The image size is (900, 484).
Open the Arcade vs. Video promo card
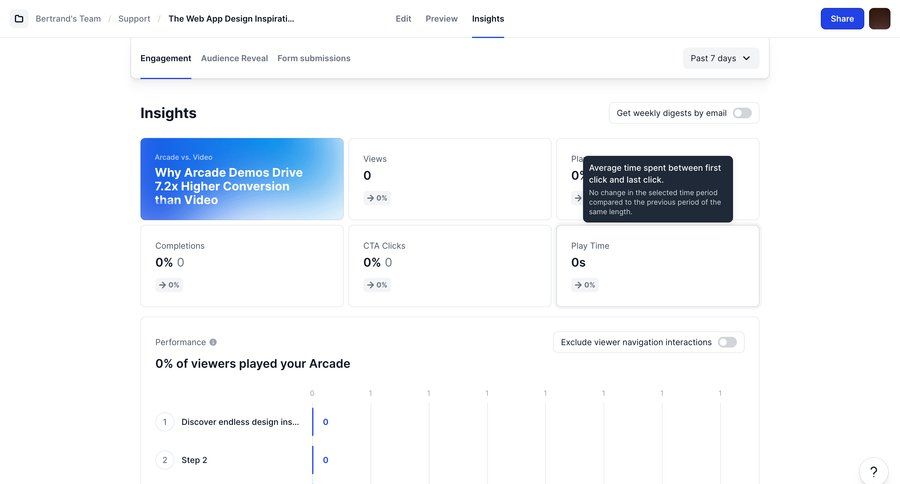242,179
